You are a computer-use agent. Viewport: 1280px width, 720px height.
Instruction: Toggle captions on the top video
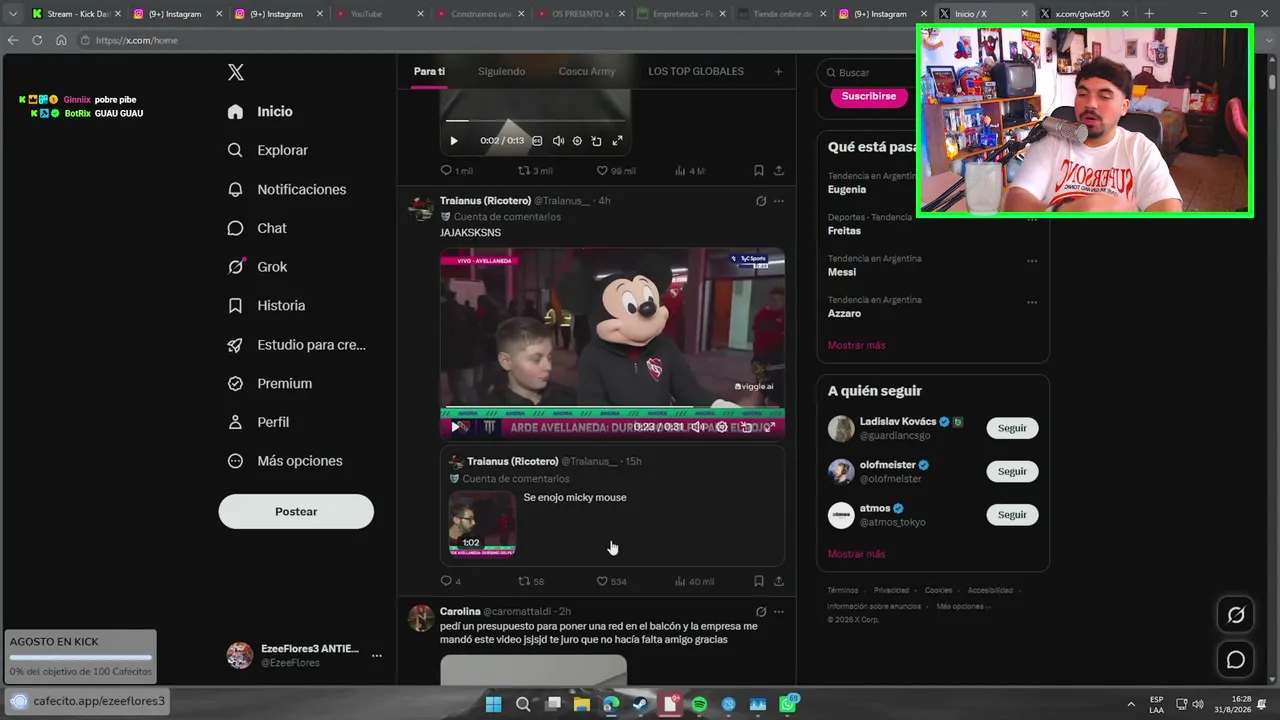(x=537, y=141)
